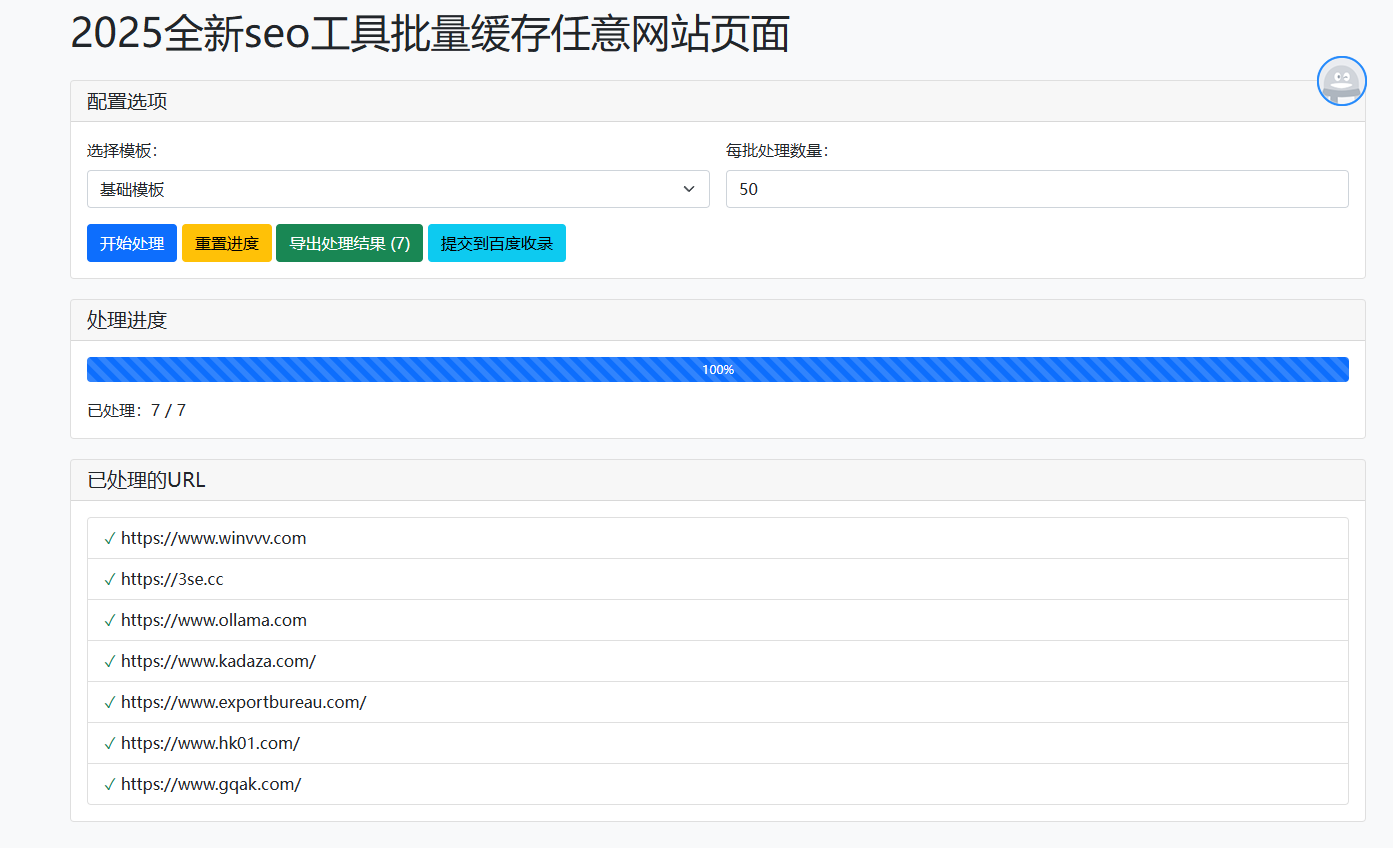Image resolution: width=1393 pixels, height=848 pixels.
Task: Click the checkmark beside exportbureau.com
Action: coord(109,701)
